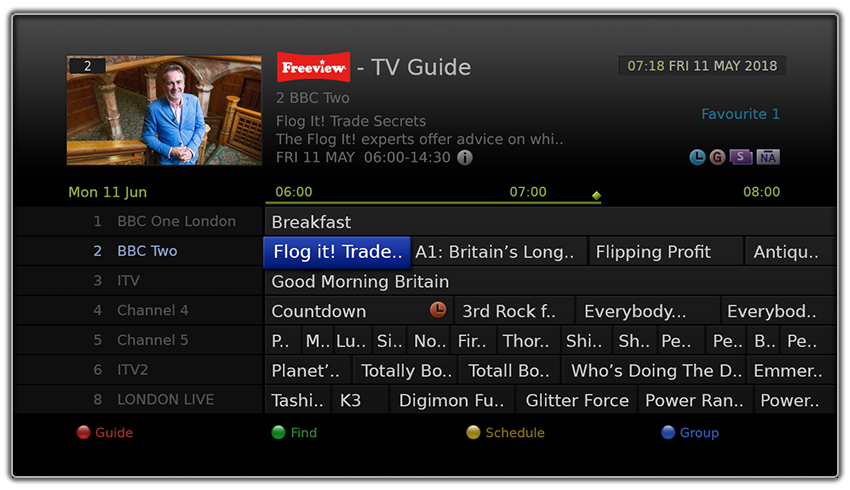Click the current time marker on timeline
Viewport: 850px width, 490px height.
click(x=596, y=196)
